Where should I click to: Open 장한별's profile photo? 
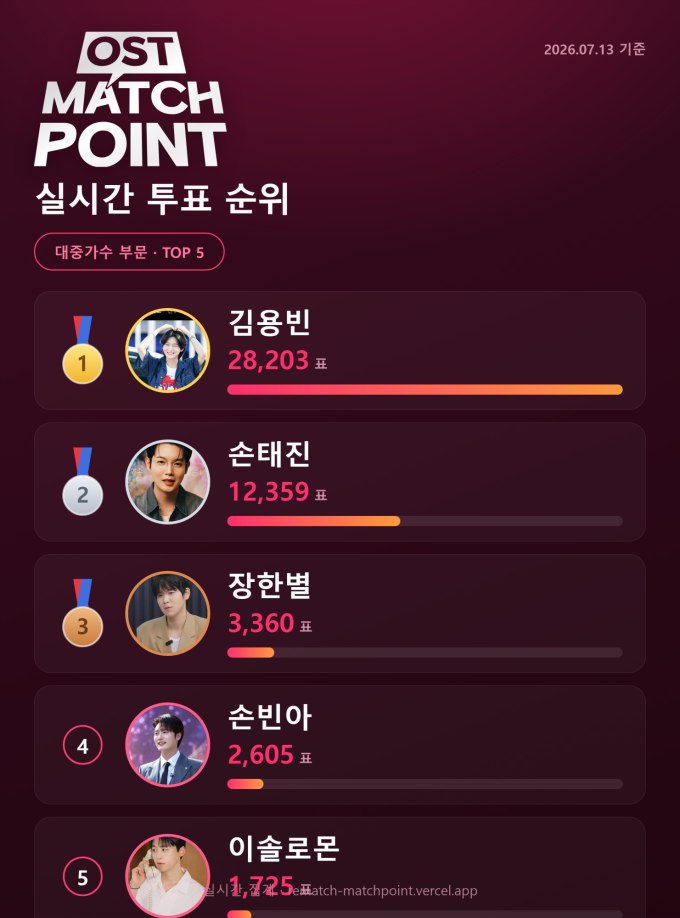pos(168,613)
